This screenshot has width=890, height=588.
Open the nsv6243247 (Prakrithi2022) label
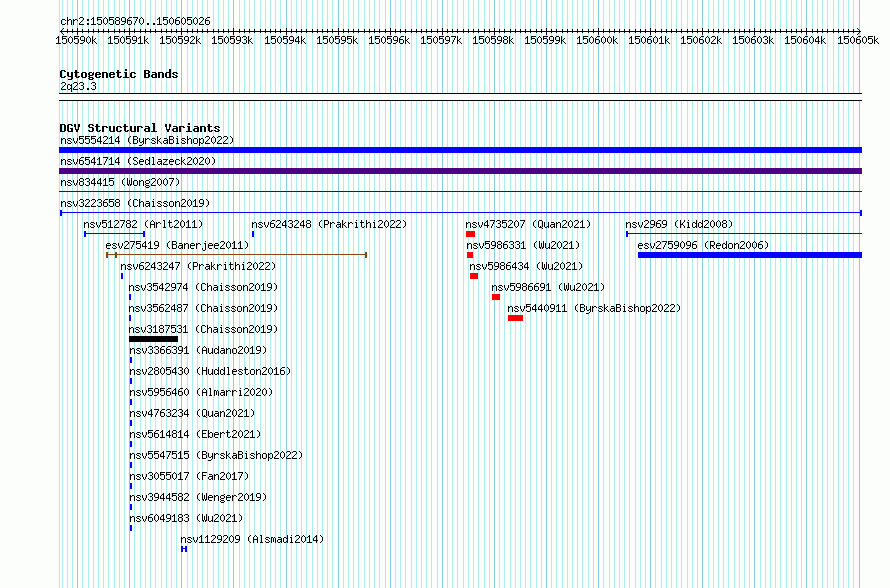(198, 266)
